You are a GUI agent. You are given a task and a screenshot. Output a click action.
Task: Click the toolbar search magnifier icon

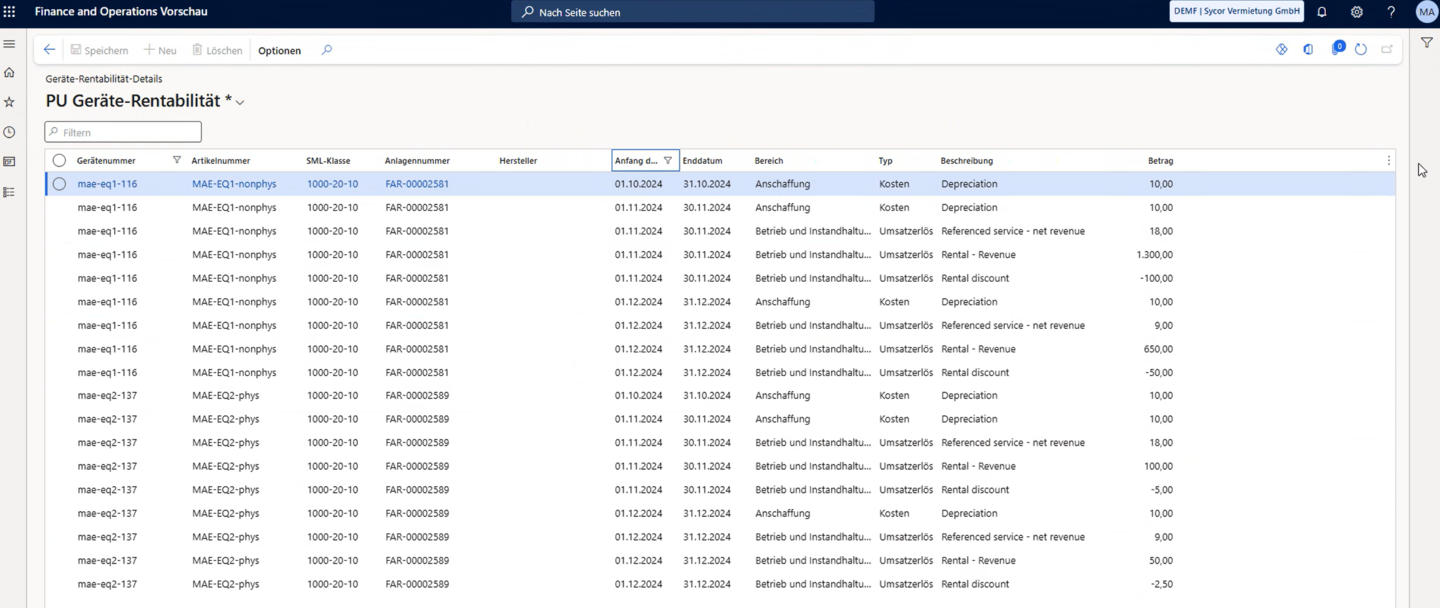[326, 50]
